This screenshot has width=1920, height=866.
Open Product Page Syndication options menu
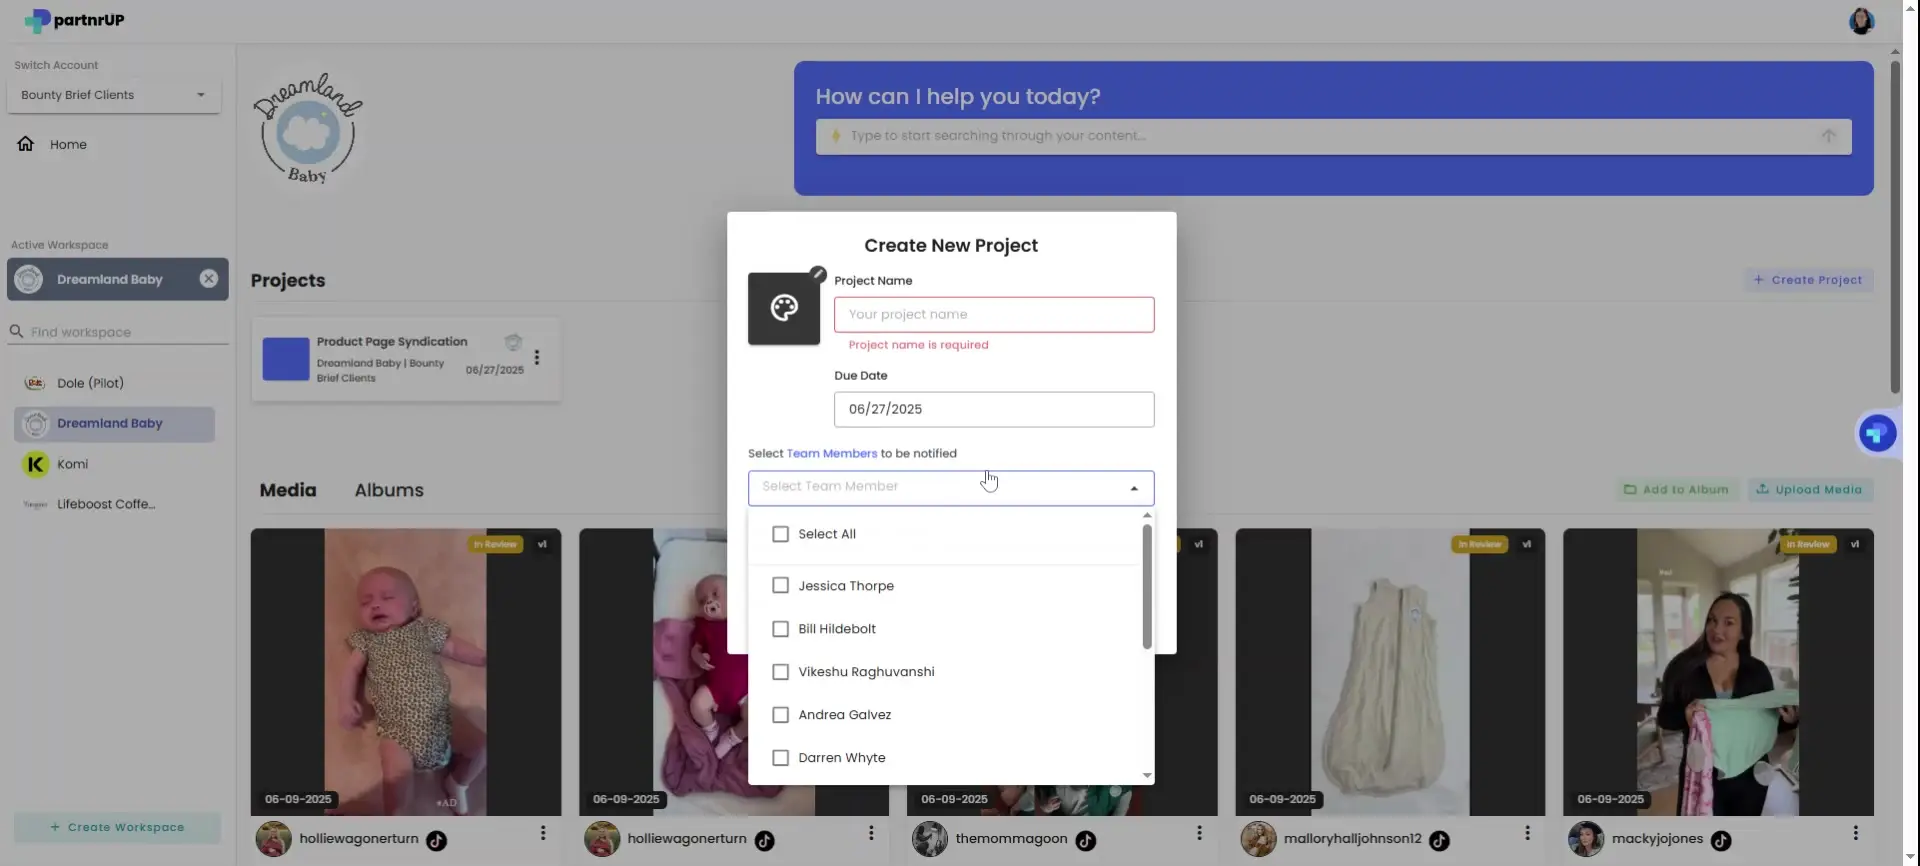(x=537, y=358)
